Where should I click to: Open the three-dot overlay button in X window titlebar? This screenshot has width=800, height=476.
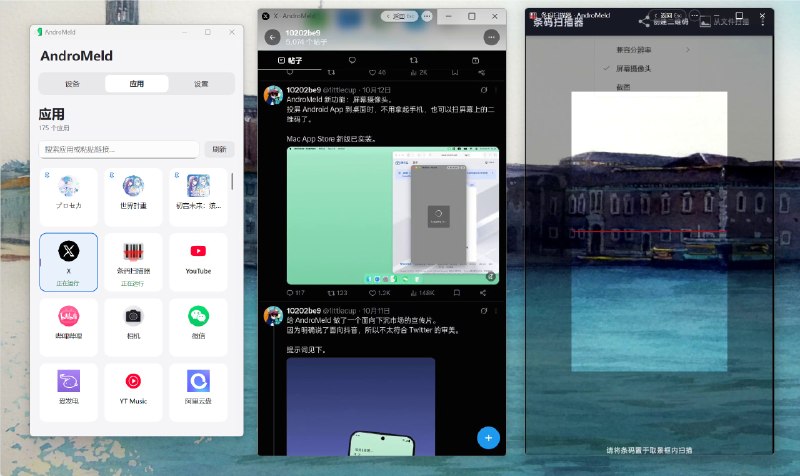tap(427, 16)
